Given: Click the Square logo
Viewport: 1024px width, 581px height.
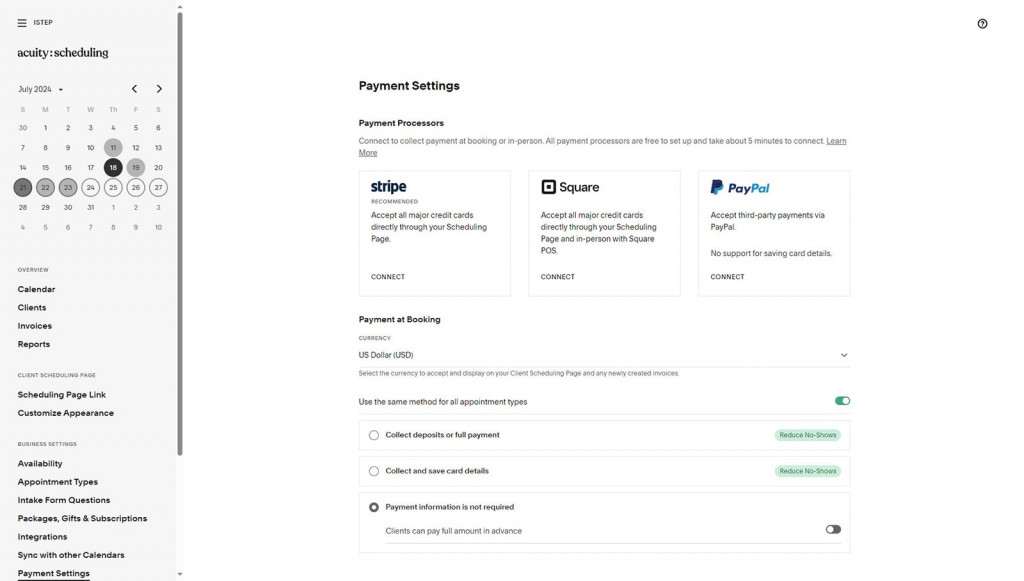Looking at the screenshot, I should [570, 187].
